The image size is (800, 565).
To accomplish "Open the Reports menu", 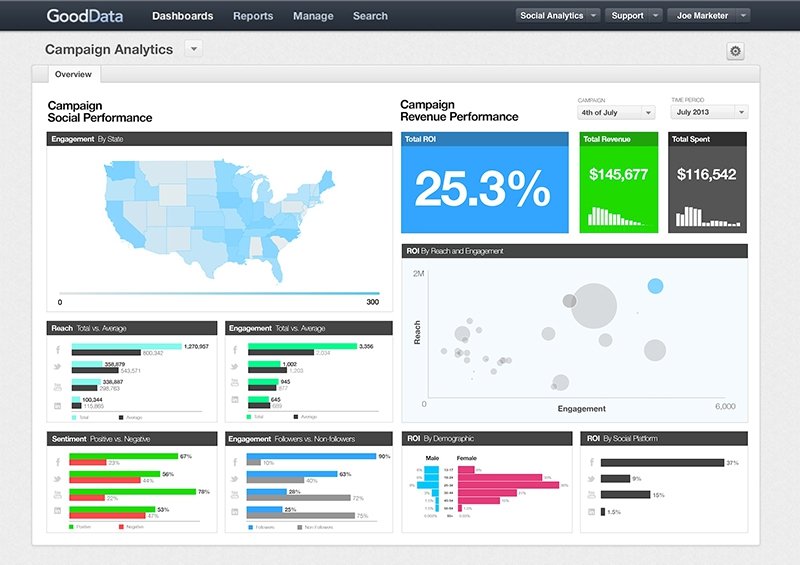I will click(x=253, y=16).
